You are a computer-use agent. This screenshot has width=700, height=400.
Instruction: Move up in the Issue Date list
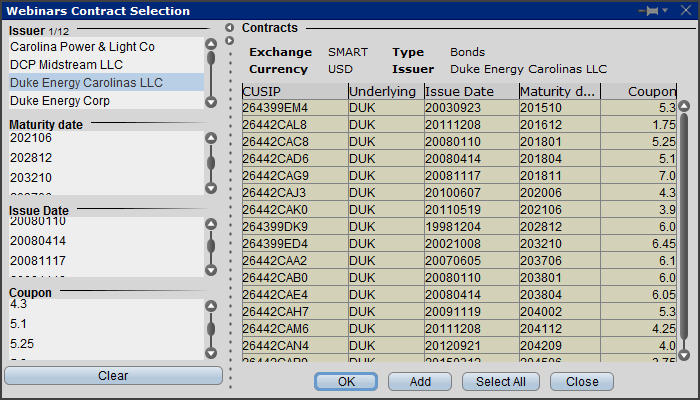[x=211, y=224]
